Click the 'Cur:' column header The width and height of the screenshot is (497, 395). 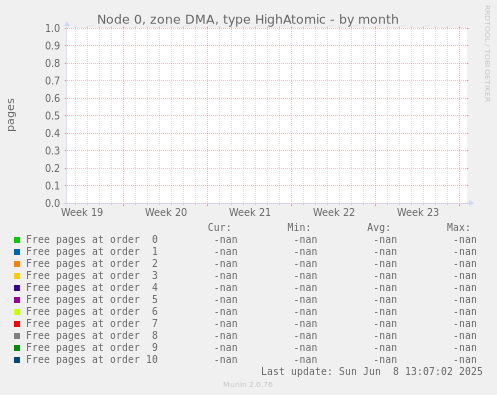coord(219,228)
